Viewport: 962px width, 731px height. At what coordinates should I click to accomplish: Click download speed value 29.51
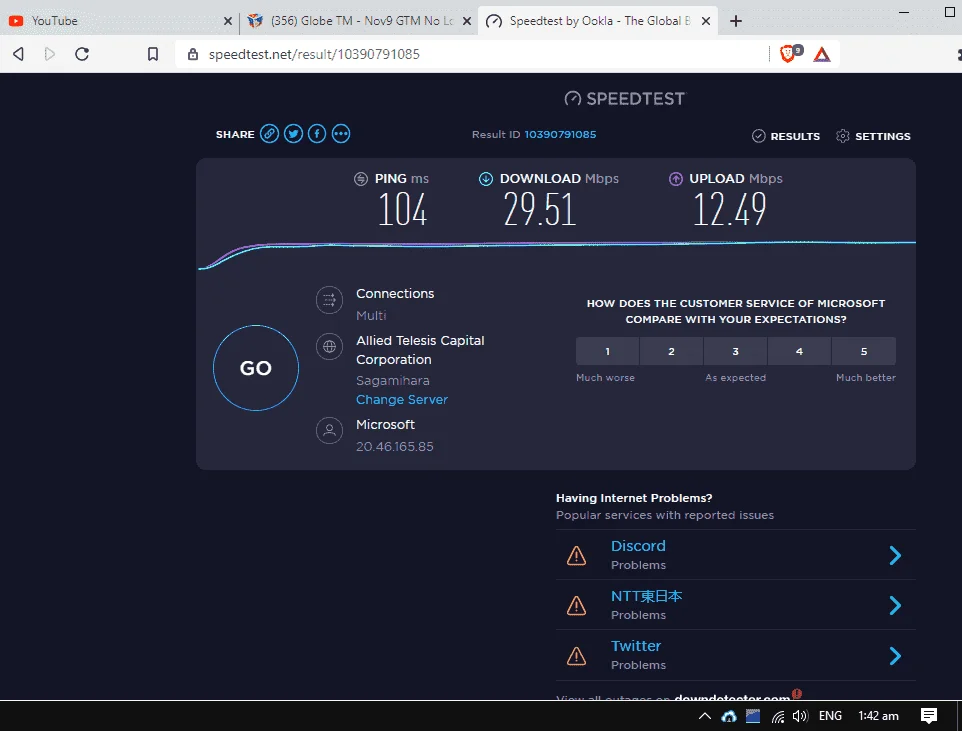point(540,209)
